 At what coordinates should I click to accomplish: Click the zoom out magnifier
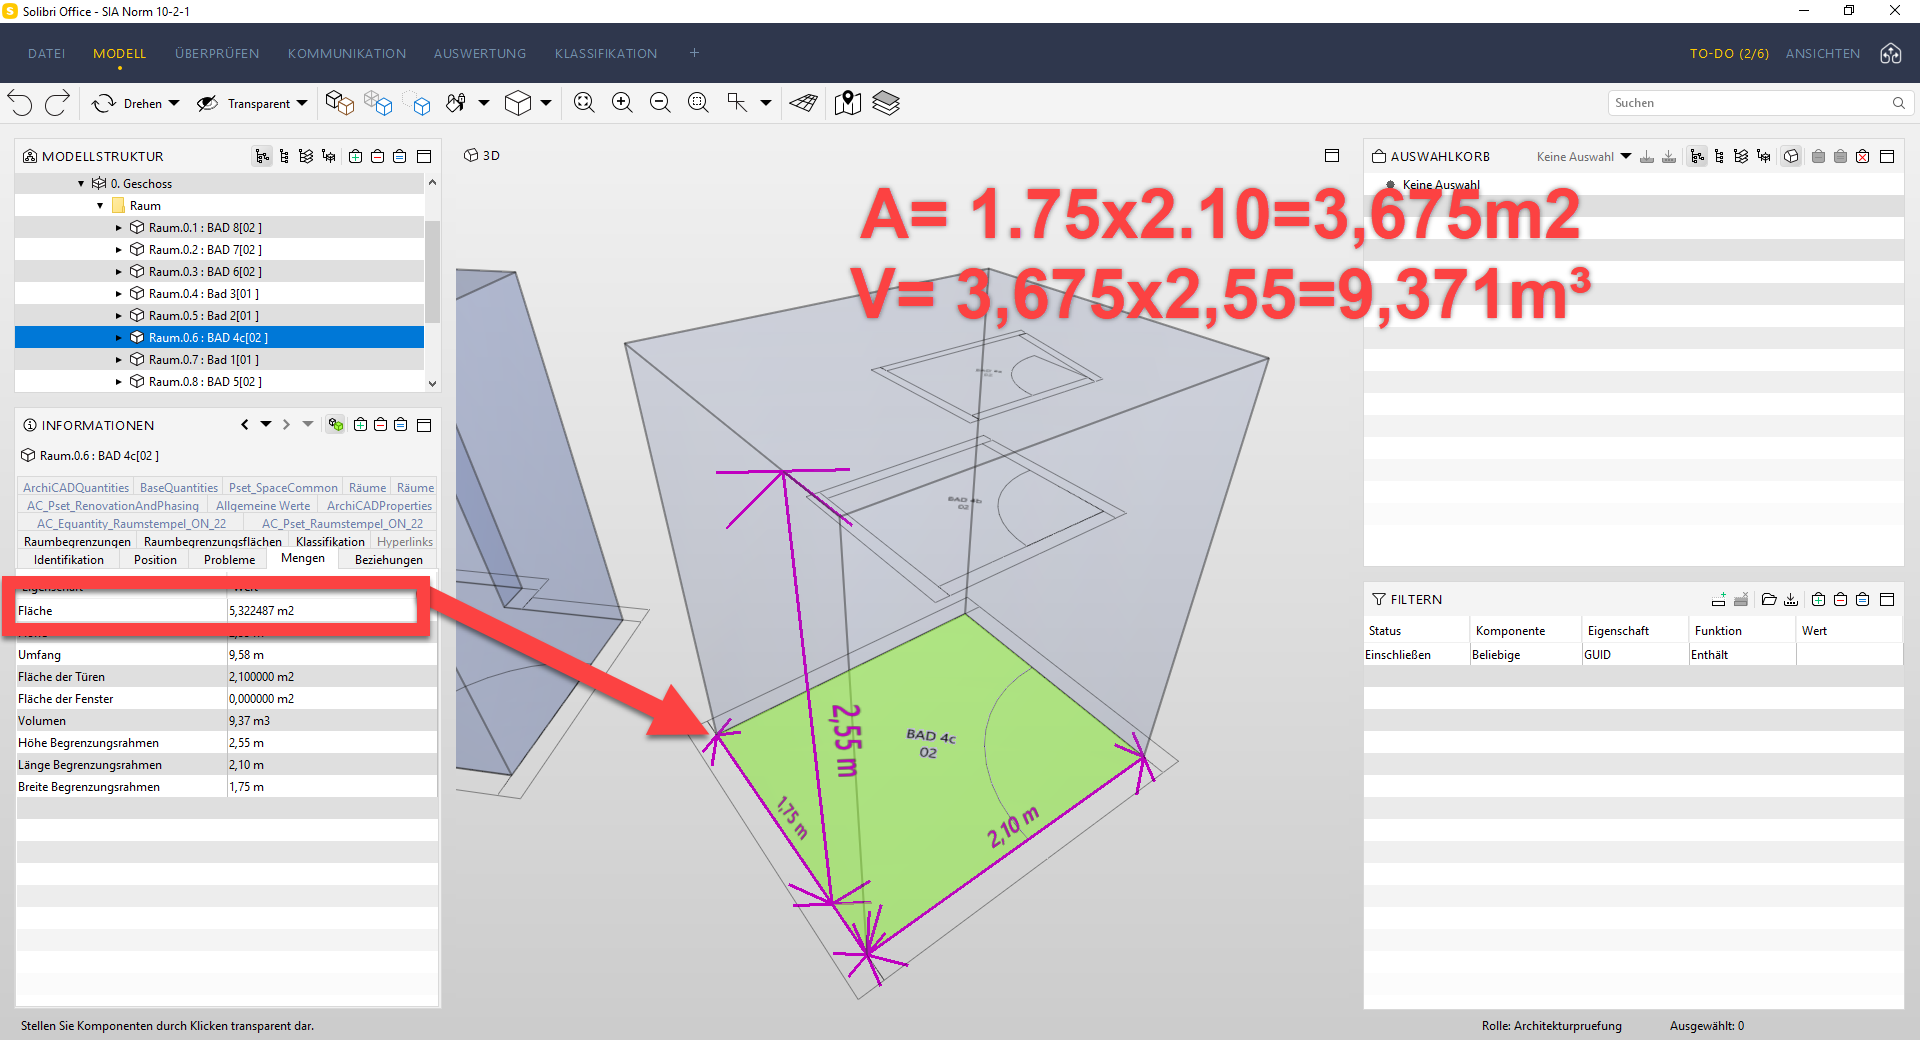(661, 103)
